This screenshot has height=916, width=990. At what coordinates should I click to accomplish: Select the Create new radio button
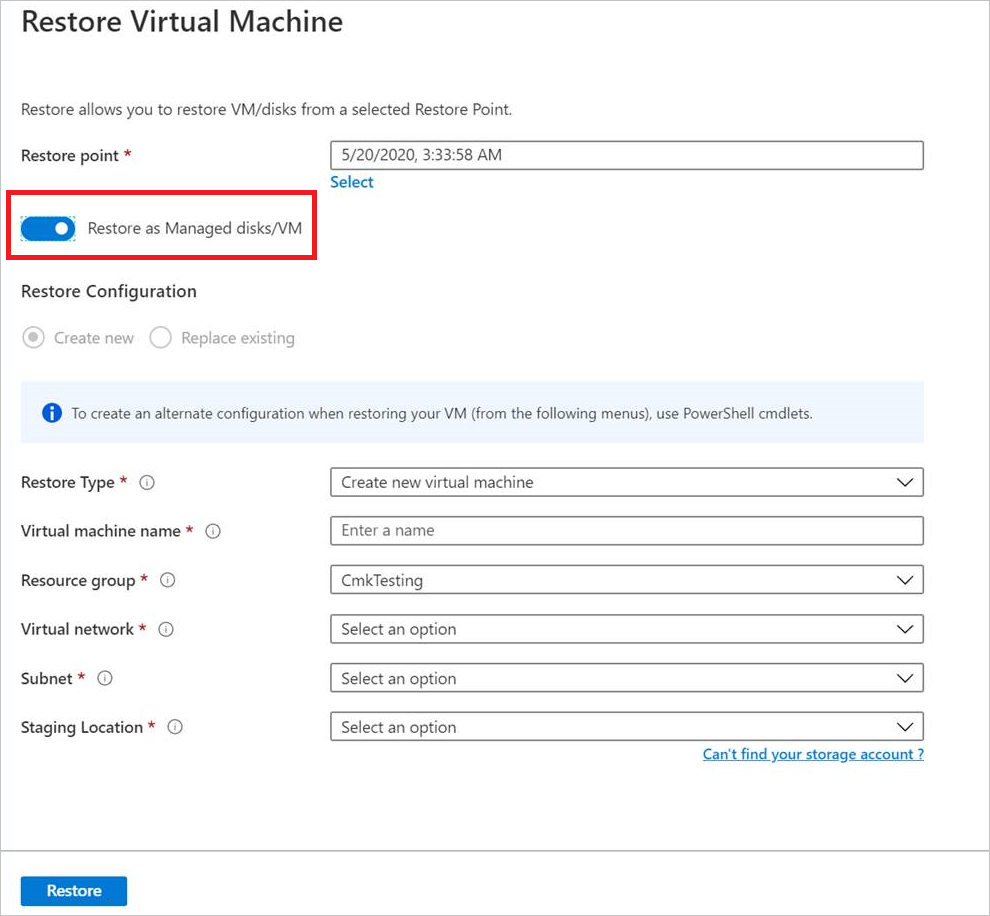click(31, 338)
